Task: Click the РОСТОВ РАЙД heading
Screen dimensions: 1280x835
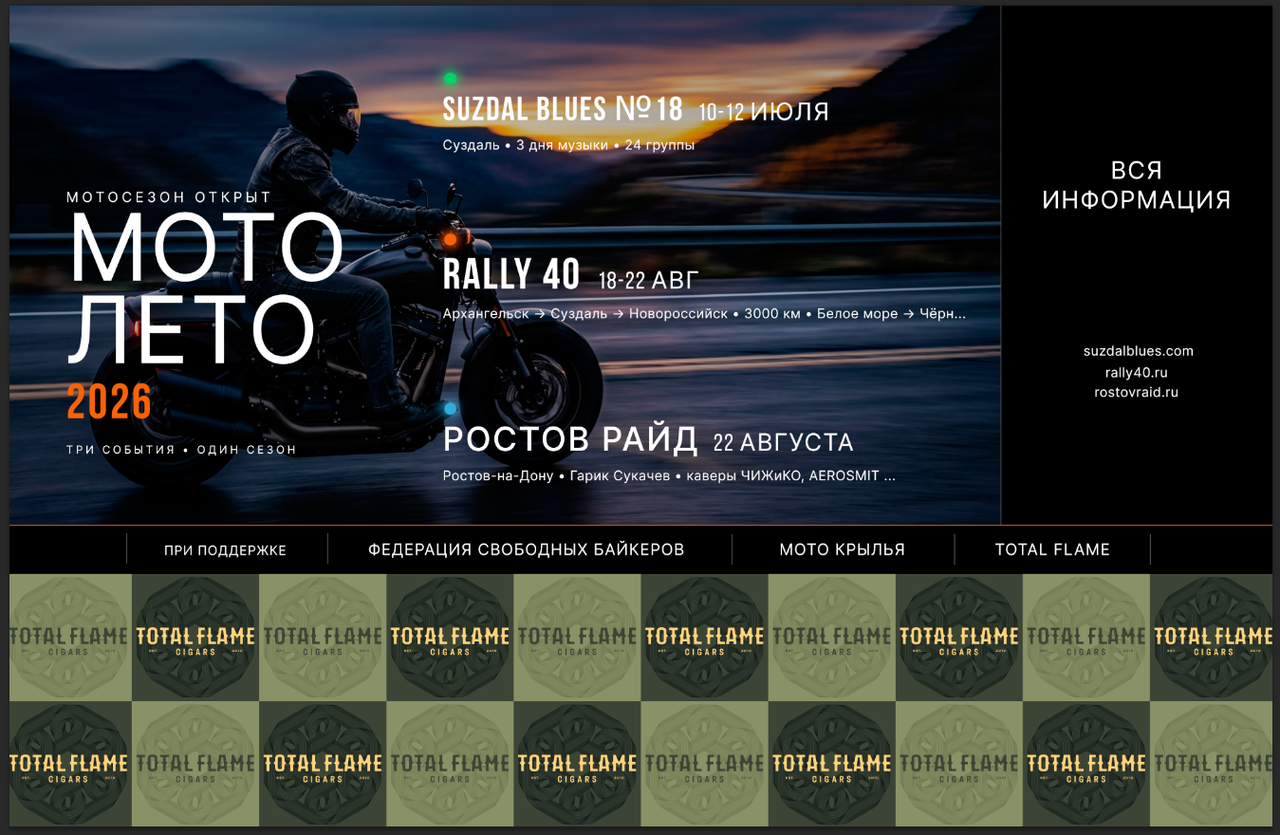Action: [x=570, y=439]
